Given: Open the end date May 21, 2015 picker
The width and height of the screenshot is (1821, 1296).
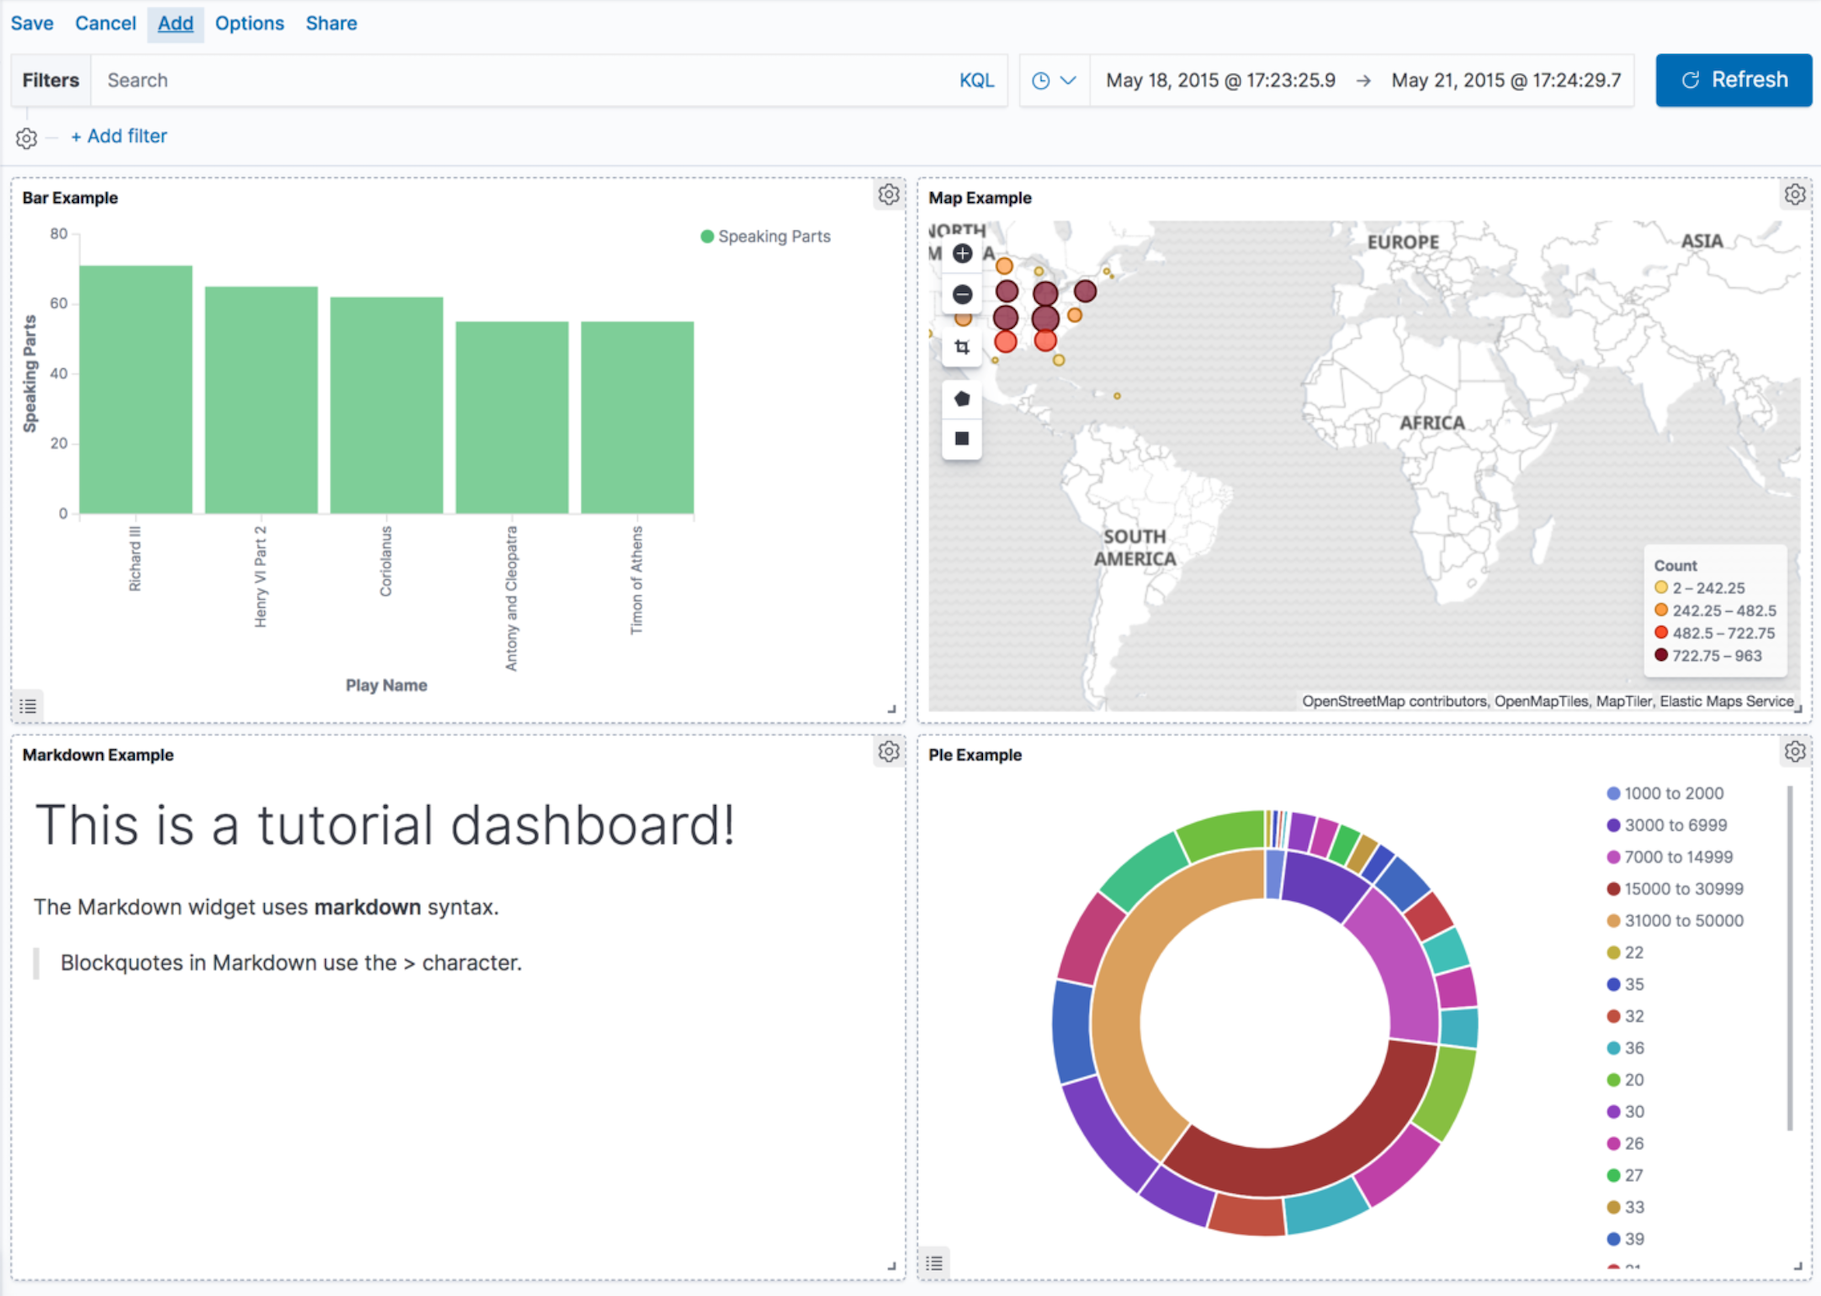Looking at the screenshot, I should (x=1505, y=80).
